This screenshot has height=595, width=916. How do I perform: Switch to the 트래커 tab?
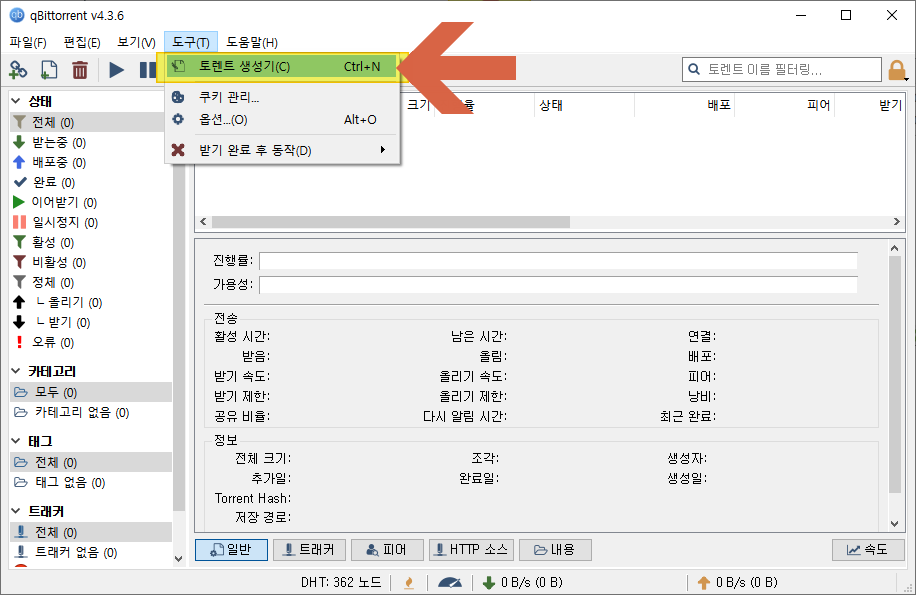tap(310, 549)
